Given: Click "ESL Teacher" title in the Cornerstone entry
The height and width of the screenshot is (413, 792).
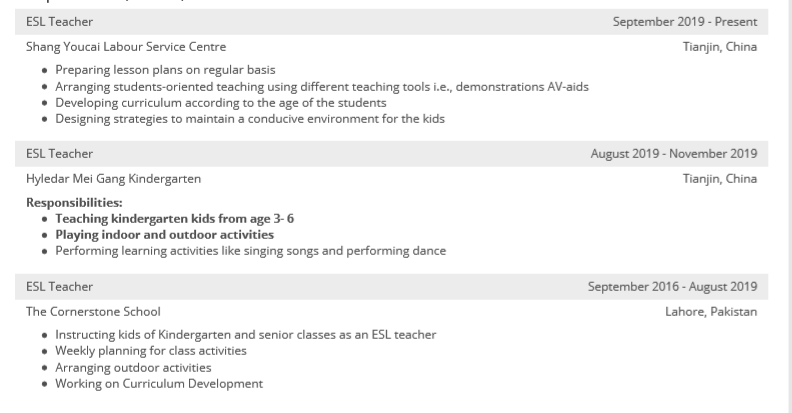Looking at the screenshot, I should click(59, 287).
